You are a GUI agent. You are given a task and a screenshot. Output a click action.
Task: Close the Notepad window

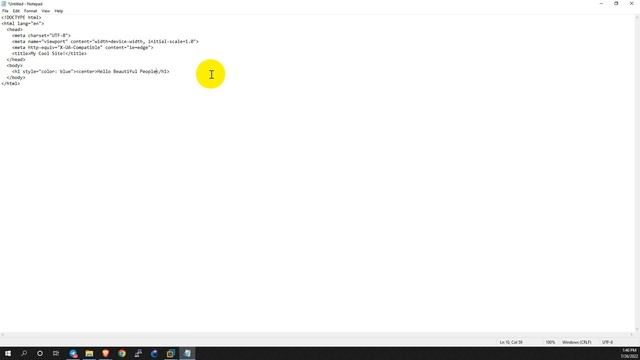(632, 4)
